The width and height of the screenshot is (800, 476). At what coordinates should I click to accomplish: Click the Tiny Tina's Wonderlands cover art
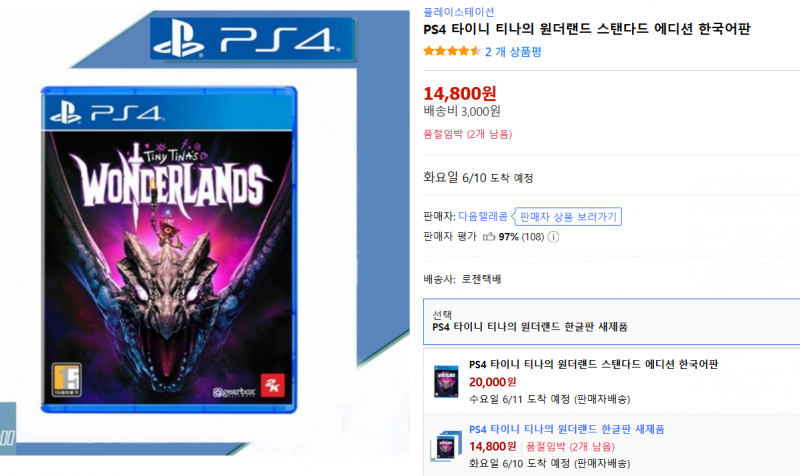[168, 249]
